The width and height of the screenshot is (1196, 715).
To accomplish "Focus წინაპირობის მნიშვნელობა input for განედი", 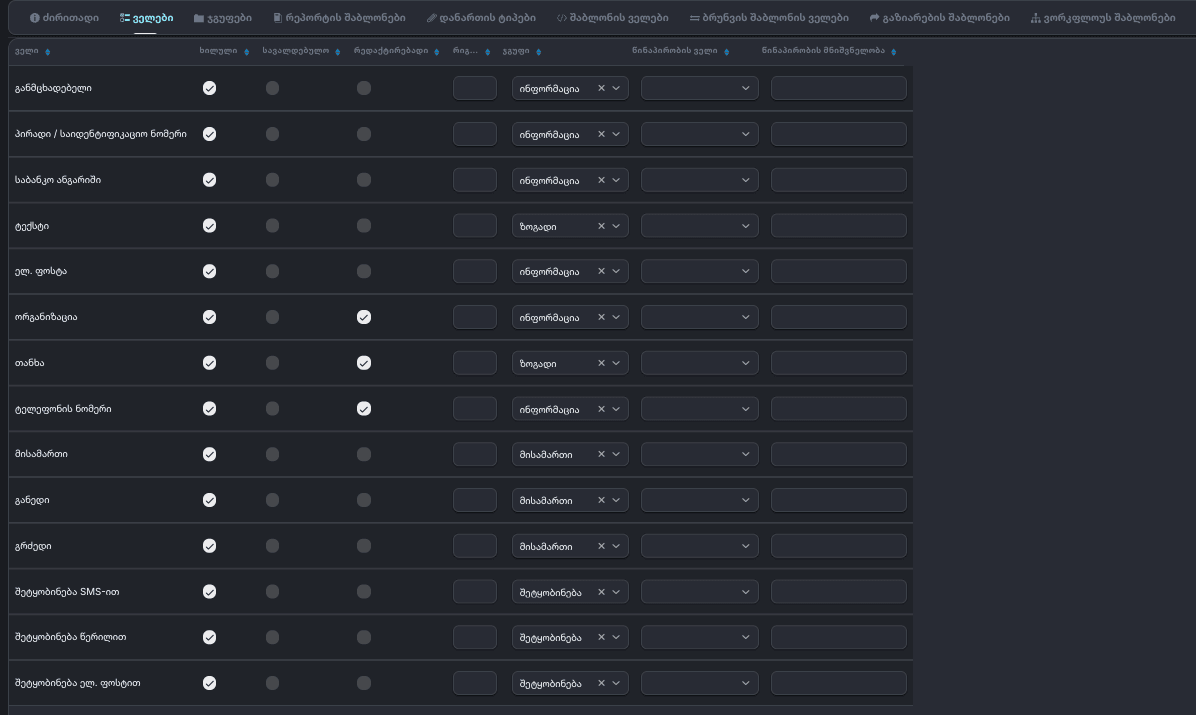I will 838,500.
